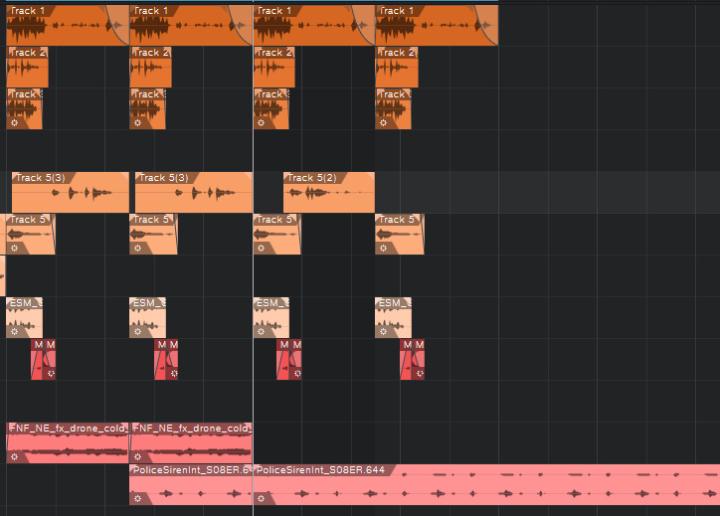Viewport: 720px width, 516px height.
Task: Click fade-out curve on first Track 1 clip
Action: tap(117, 25)
